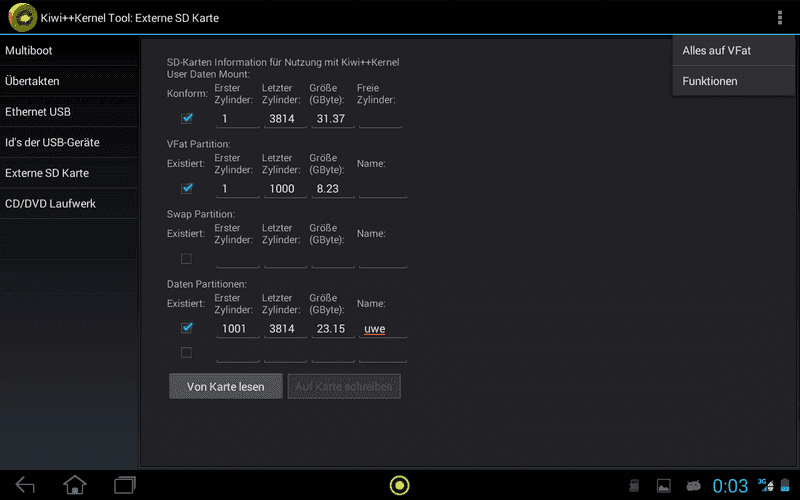800x500 pixels.
Task: Tap the Android debug notification icon
Action: [x=693, y=485]
